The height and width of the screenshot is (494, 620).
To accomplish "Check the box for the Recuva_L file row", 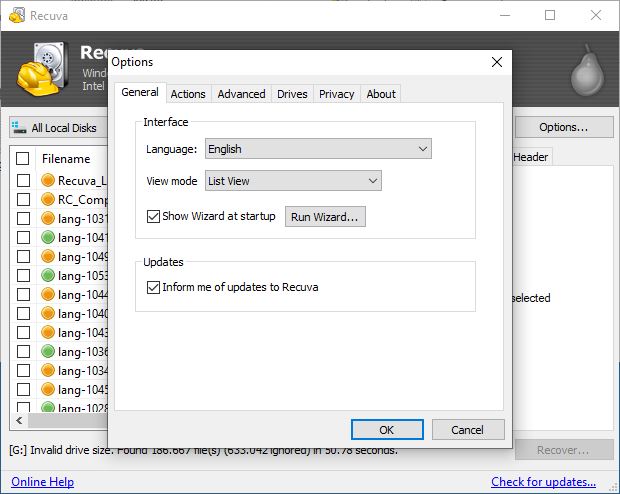I will point(23,180).
